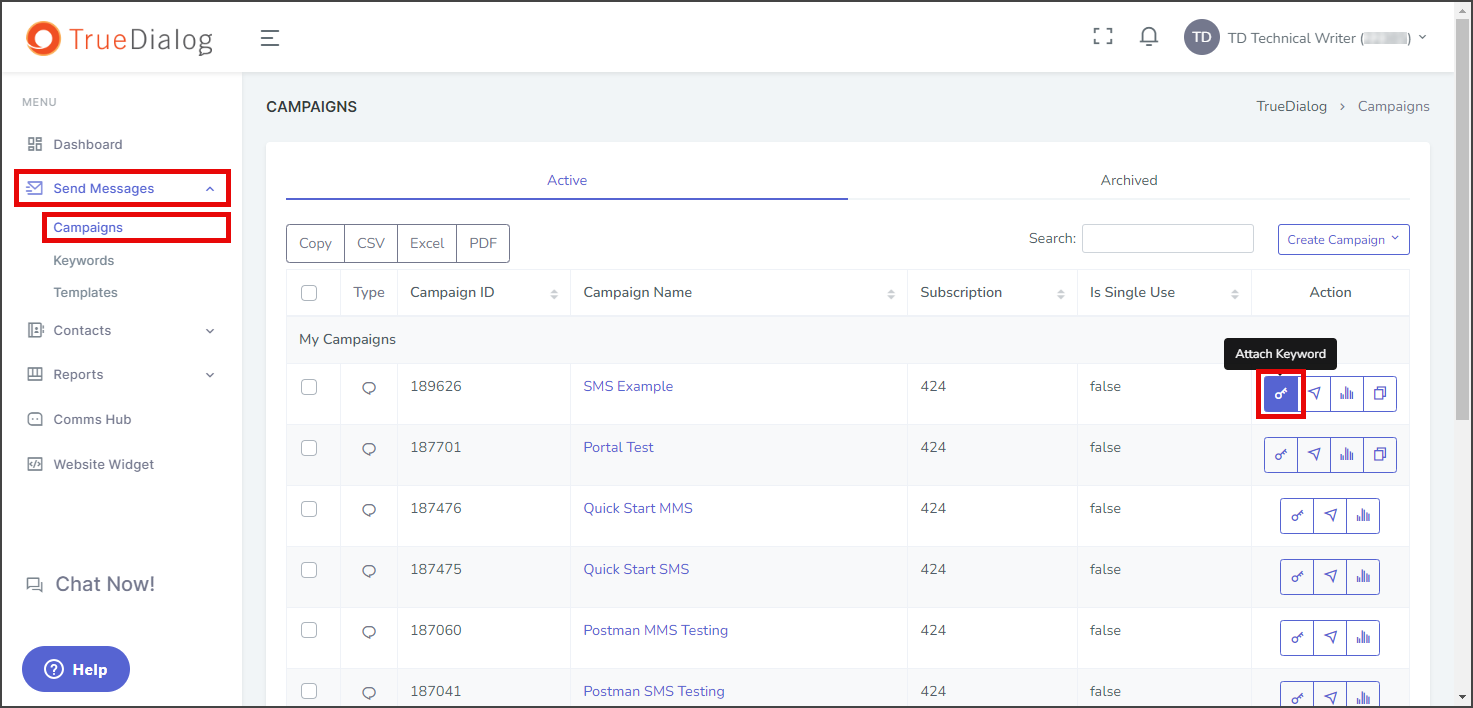
Task: Go to Dashboard in the sidebar
Action: tap(88, 144)
